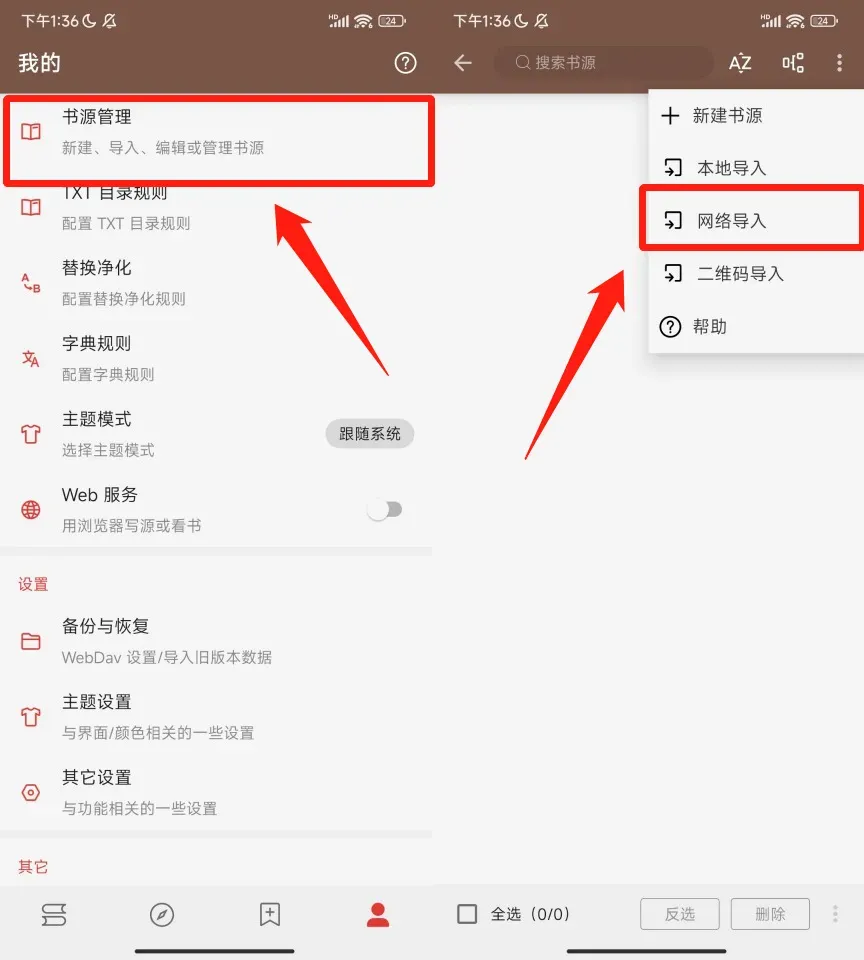Focus the 搜索书源 search field
The height and width of the screenshot is (960, 864).
(x=604, y=62)
